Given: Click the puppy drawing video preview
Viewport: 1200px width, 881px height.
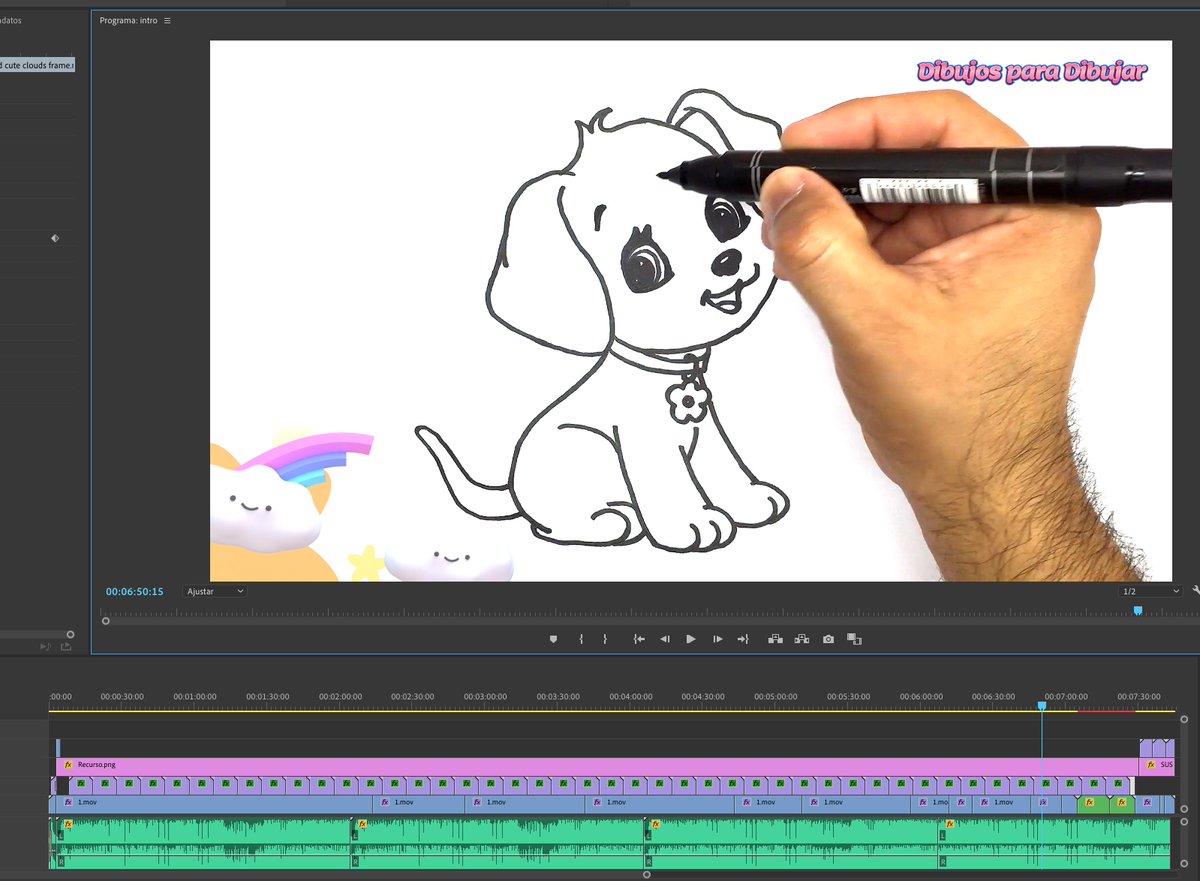Looking at the screenshot, I should pos(690,310).
